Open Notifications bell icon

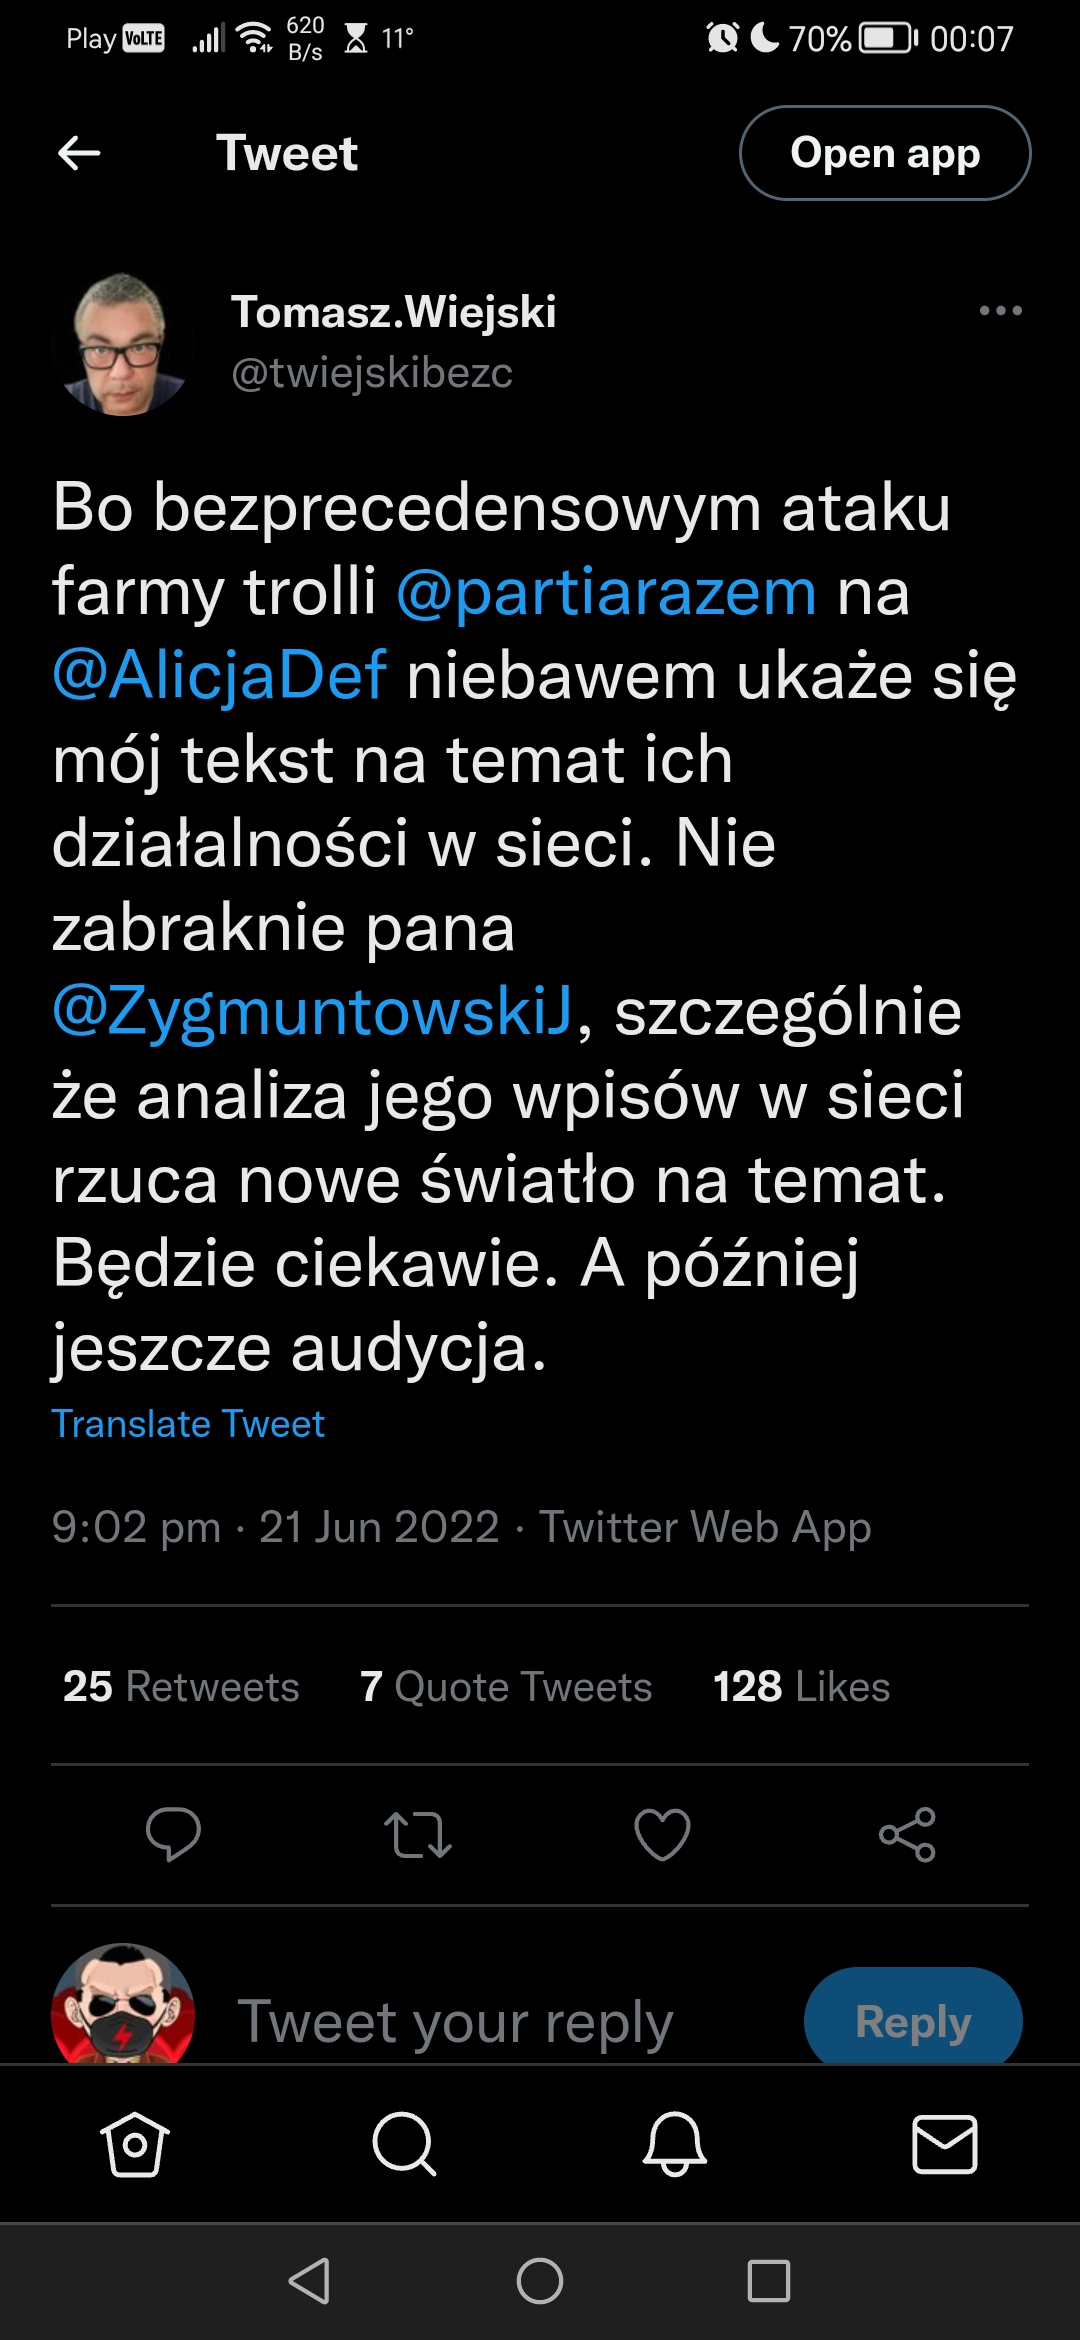coord(675,2144)
